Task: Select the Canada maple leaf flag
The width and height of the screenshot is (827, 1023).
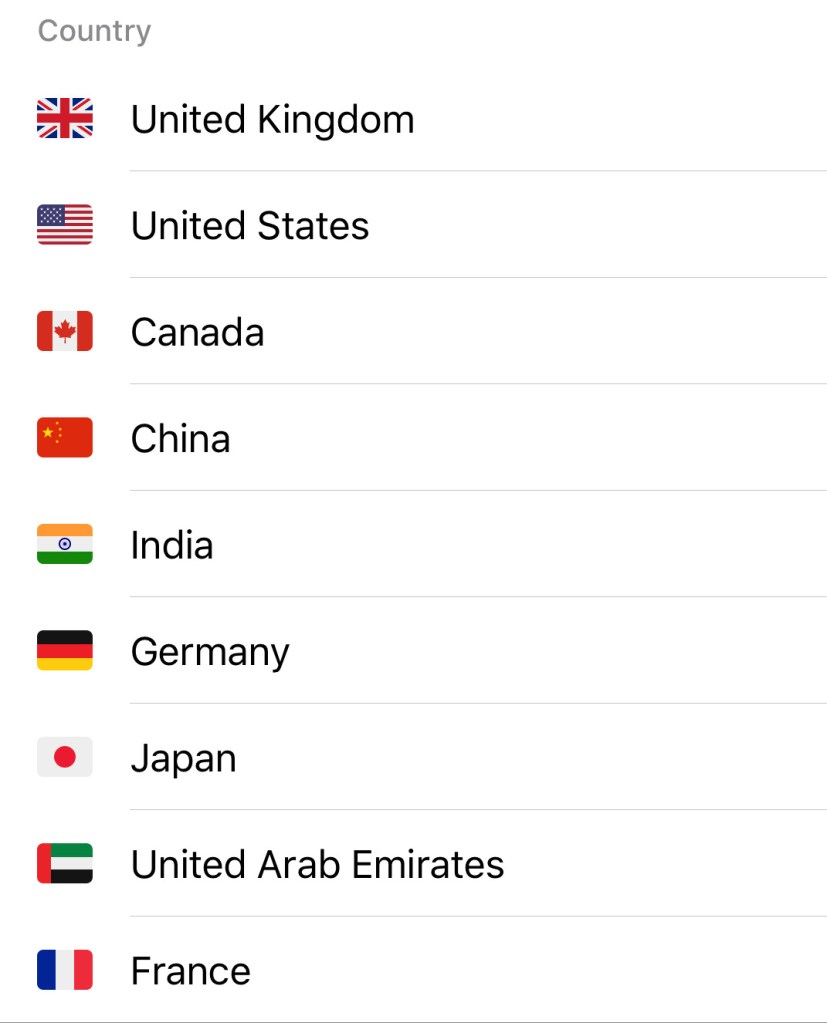Action: coord(65,331)
